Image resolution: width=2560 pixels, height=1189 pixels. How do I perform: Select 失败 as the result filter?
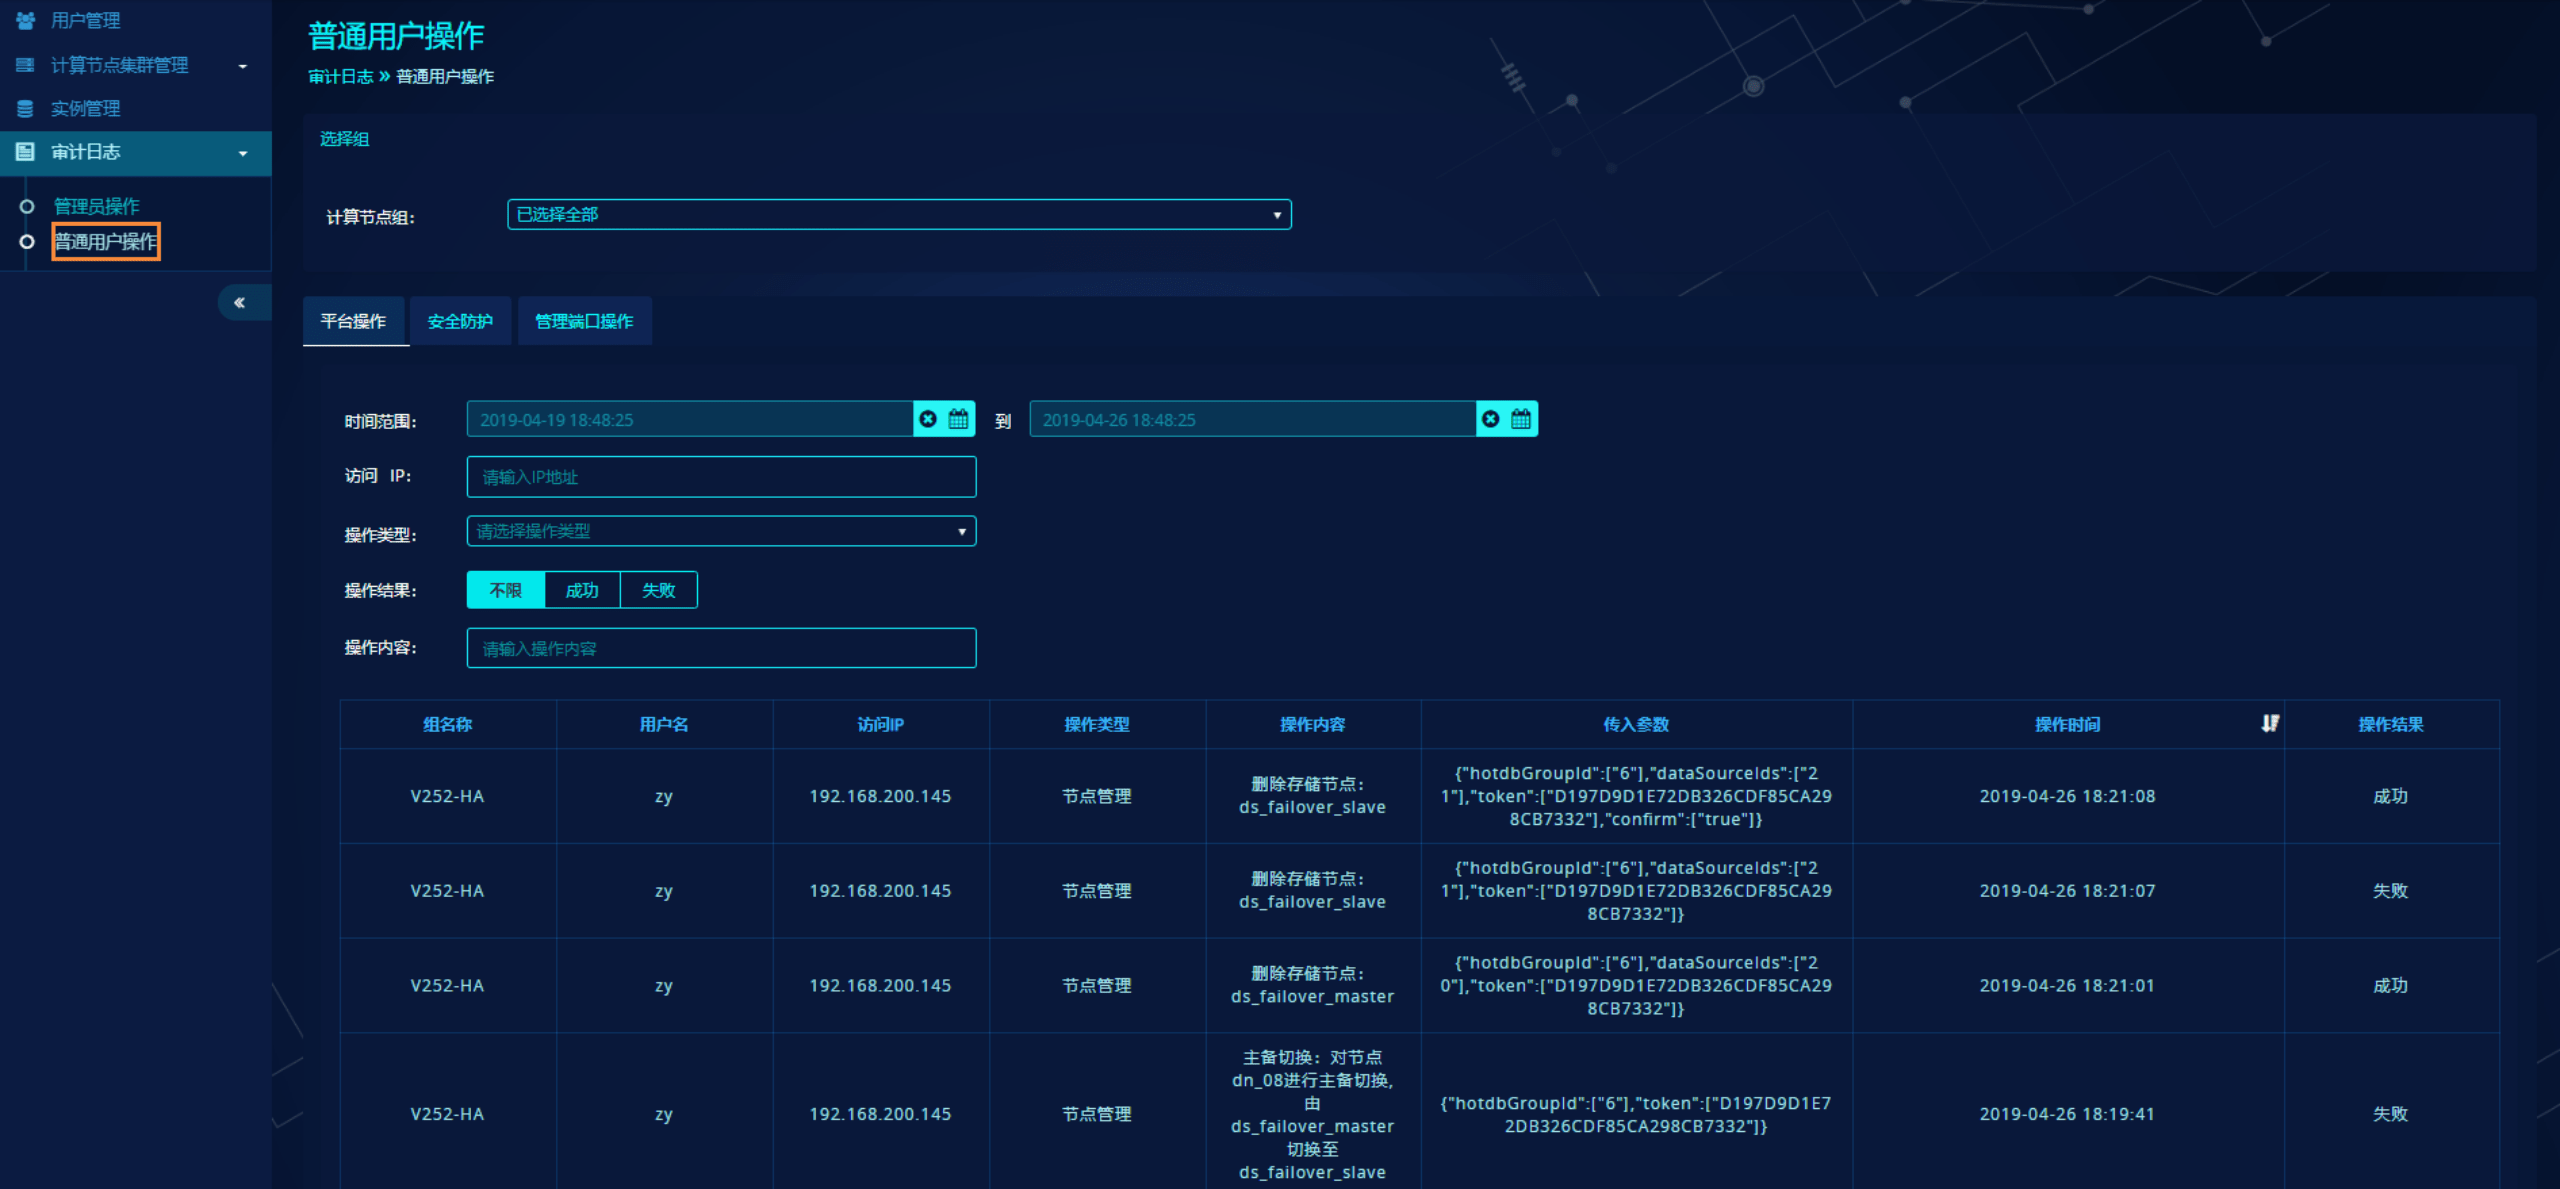[x=658, y=590]
